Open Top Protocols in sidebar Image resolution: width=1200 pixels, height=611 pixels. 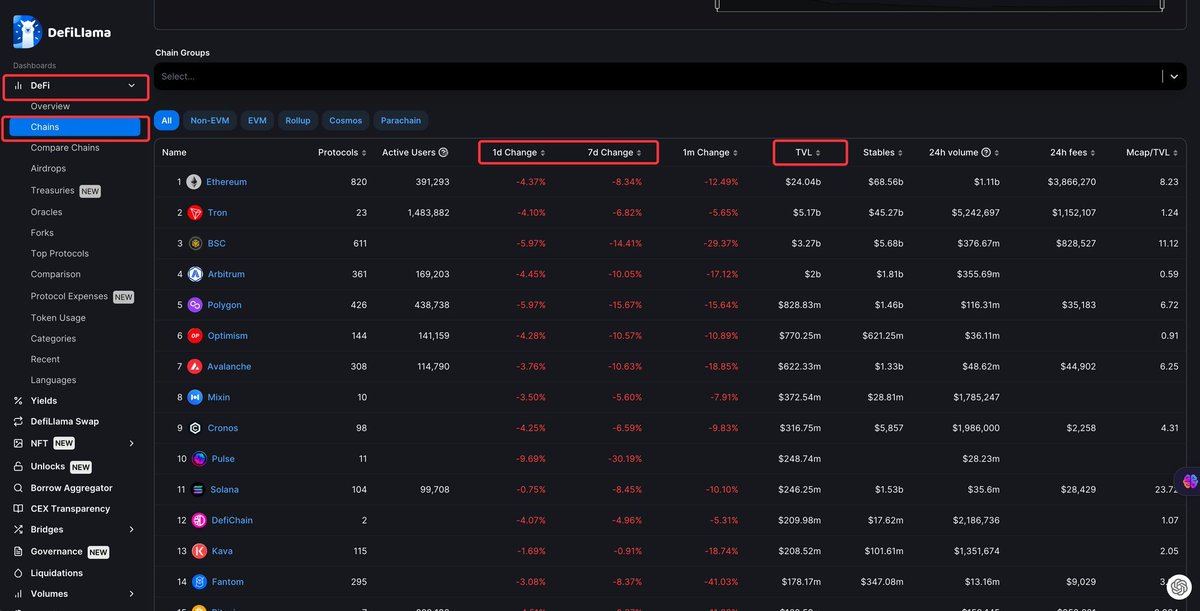tap(60, 254)
